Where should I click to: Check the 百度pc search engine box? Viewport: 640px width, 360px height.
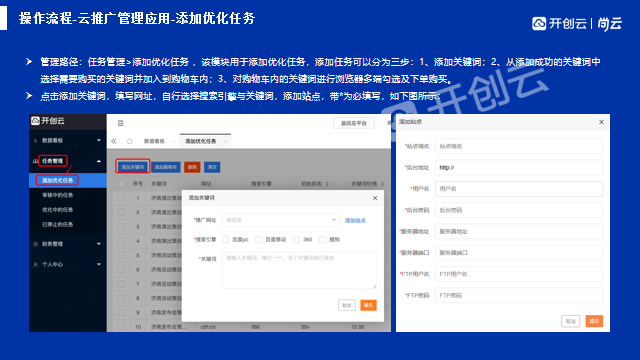(x=225, y=240)
